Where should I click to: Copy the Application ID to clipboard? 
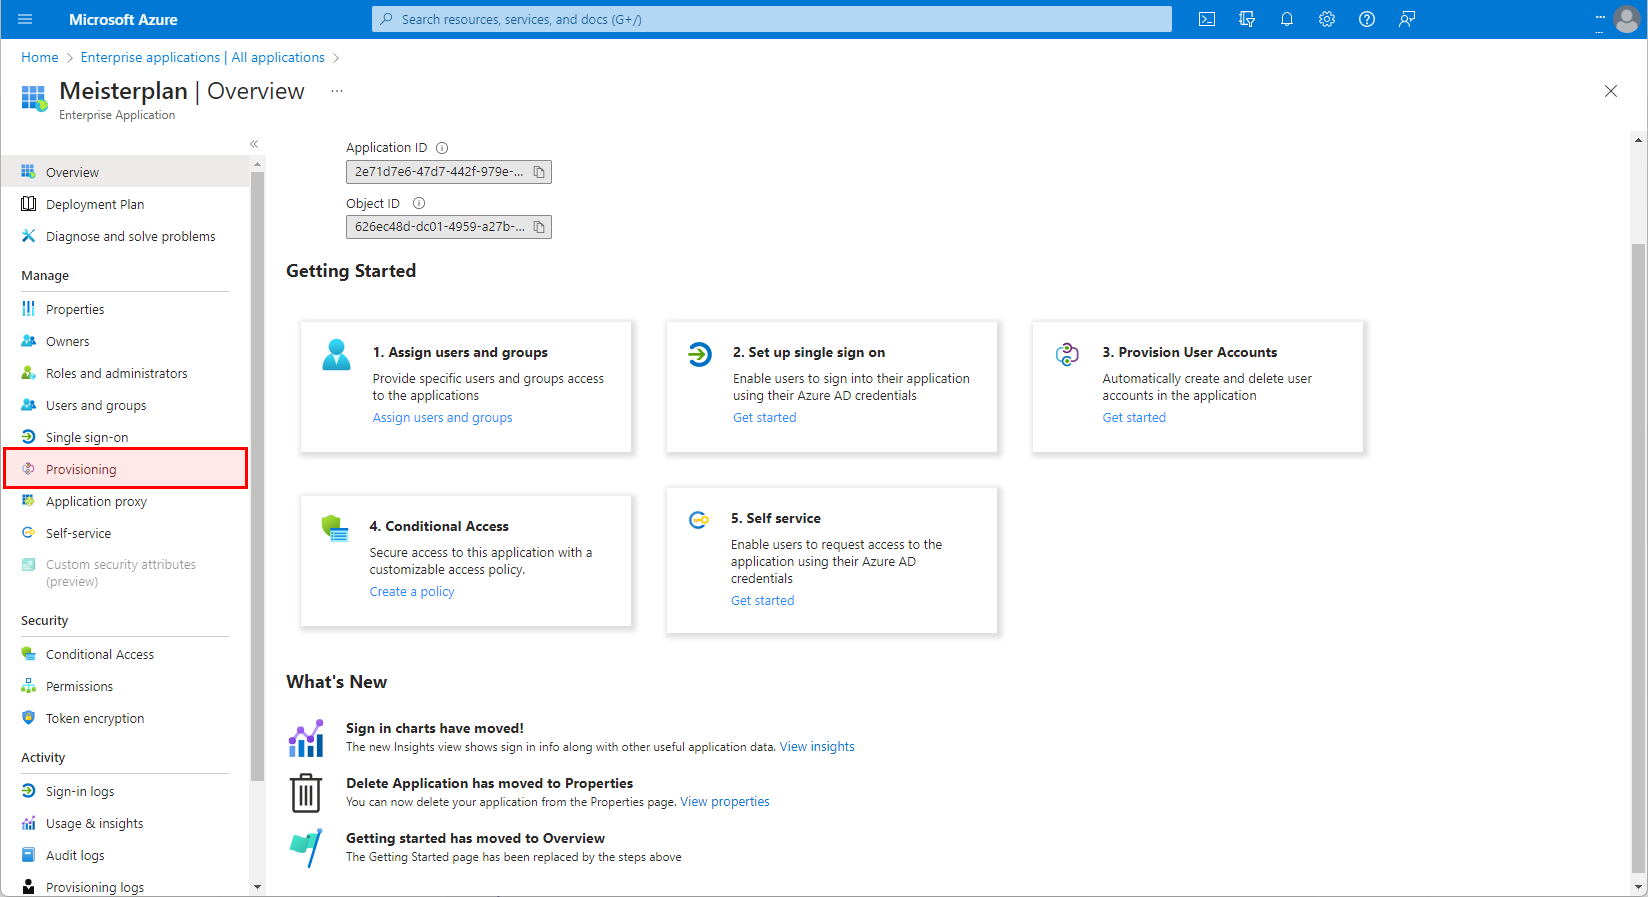tap(539, 172)
